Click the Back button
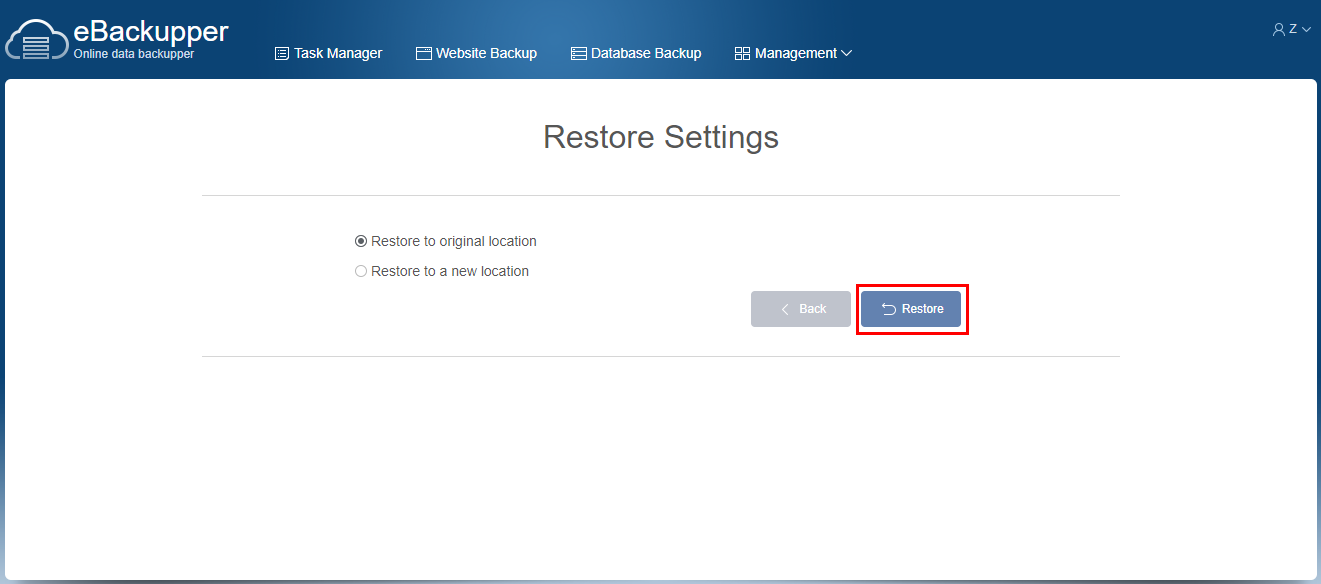Viewport: 1321px width, 584px height. click(x=801, y=309)
